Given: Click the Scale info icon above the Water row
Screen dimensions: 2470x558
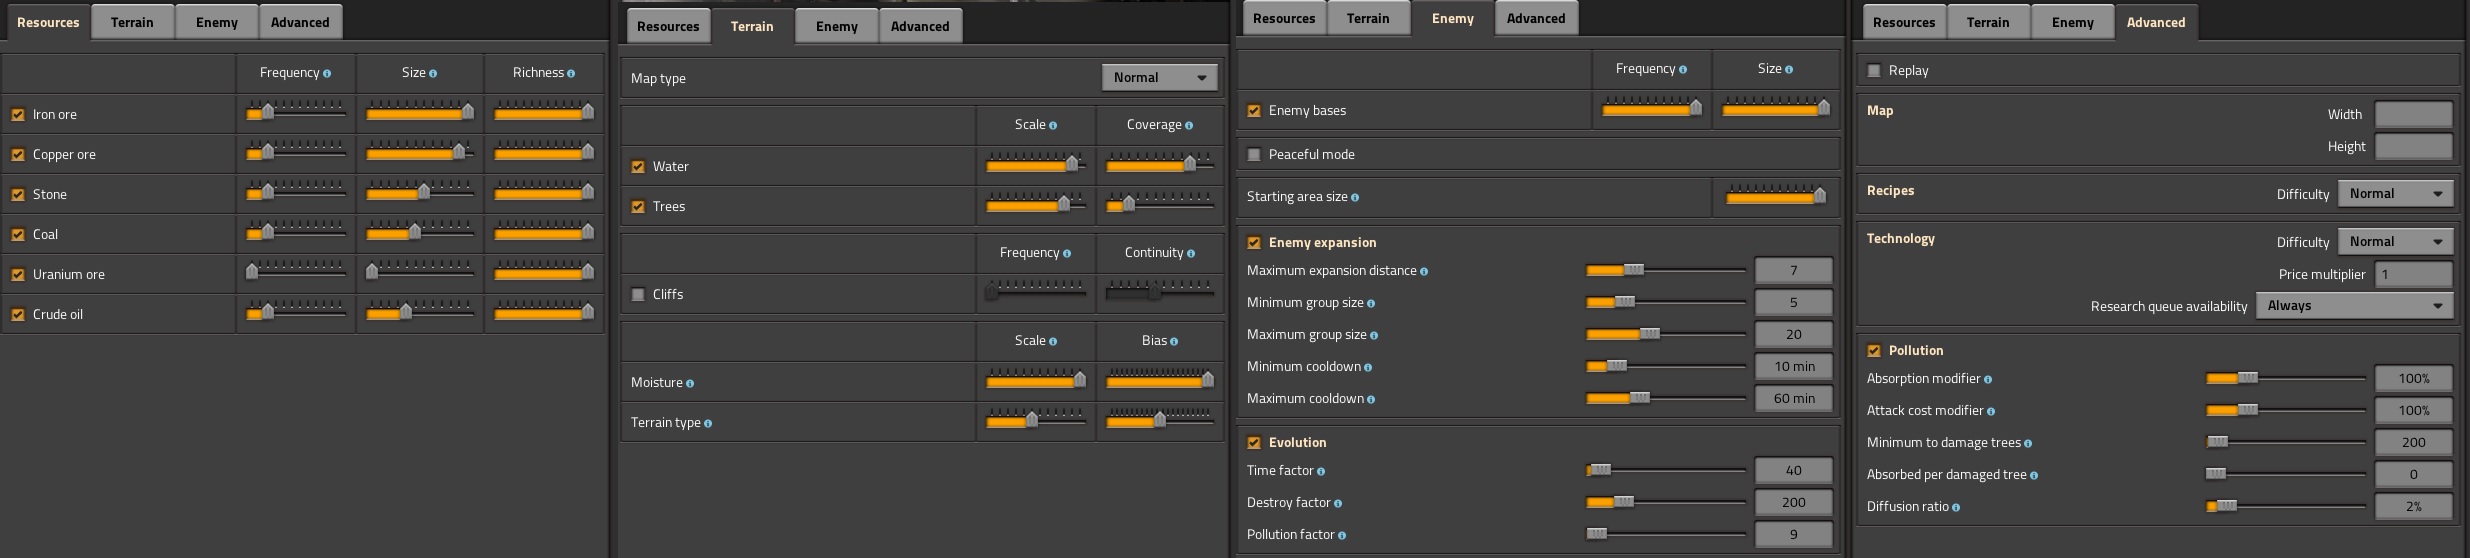Looking at the screenshot, I should point(1053,125).
